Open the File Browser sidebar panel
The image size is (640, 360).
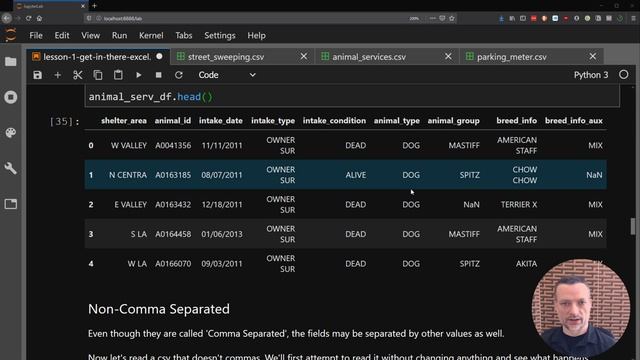coord(11,62)
